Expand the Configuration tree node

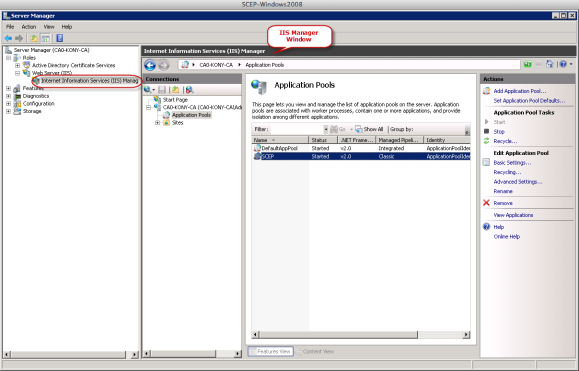(x=8, y=104)
